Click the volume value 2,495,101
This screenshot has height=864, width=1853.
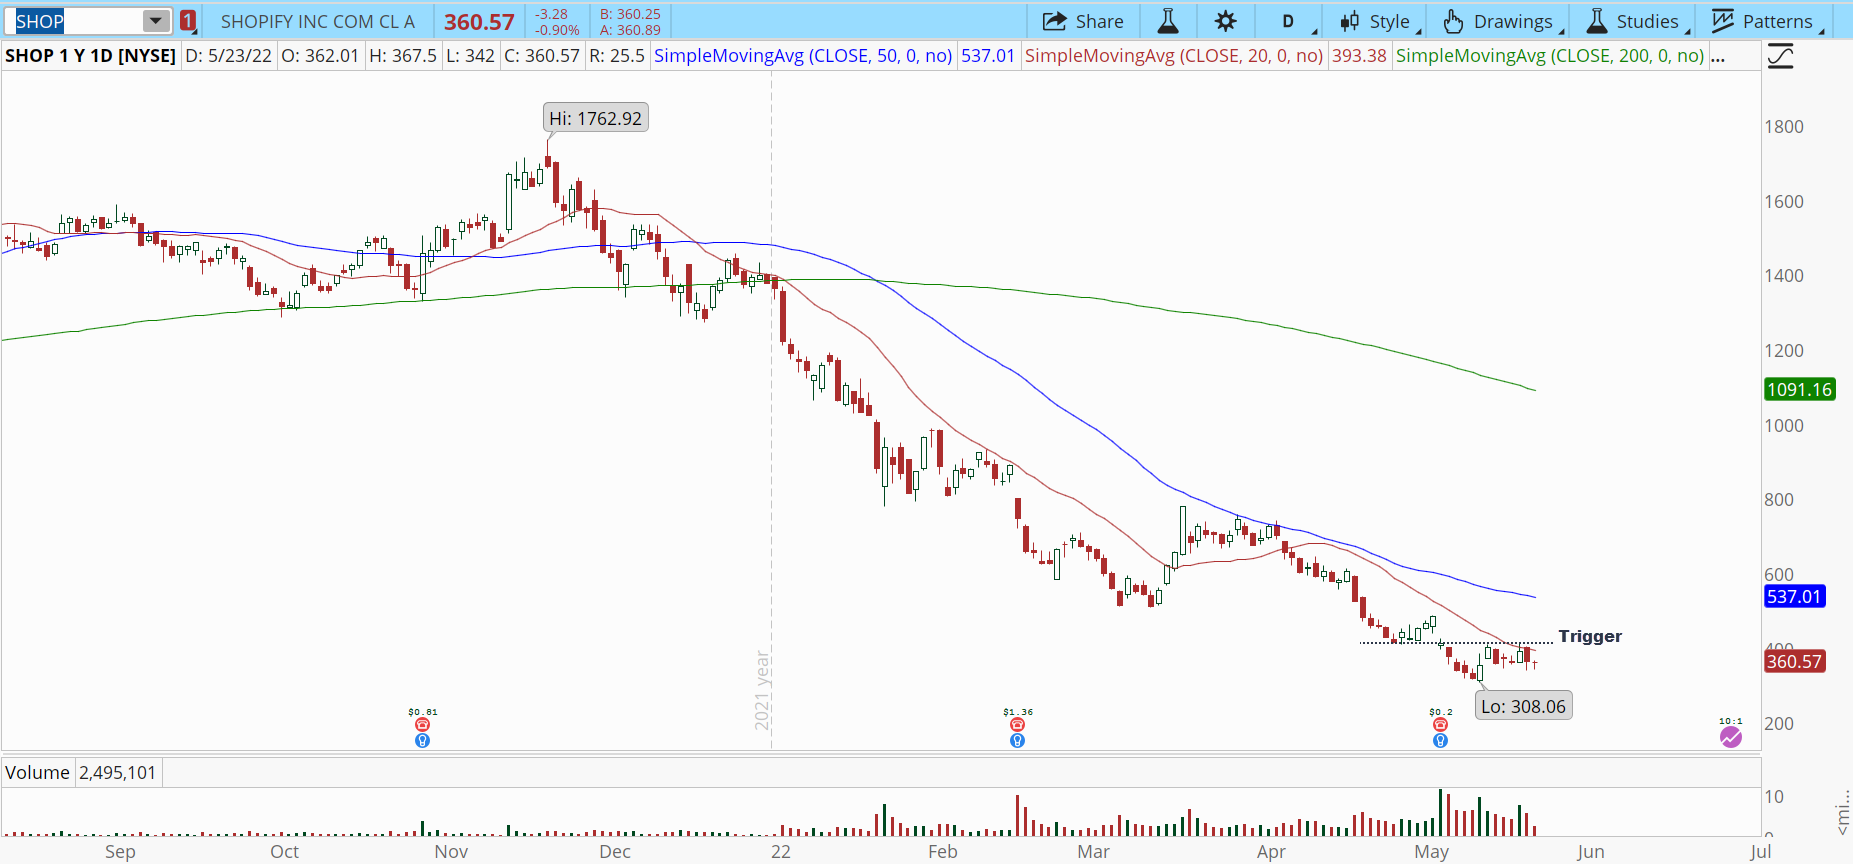(x=118, y=773)
